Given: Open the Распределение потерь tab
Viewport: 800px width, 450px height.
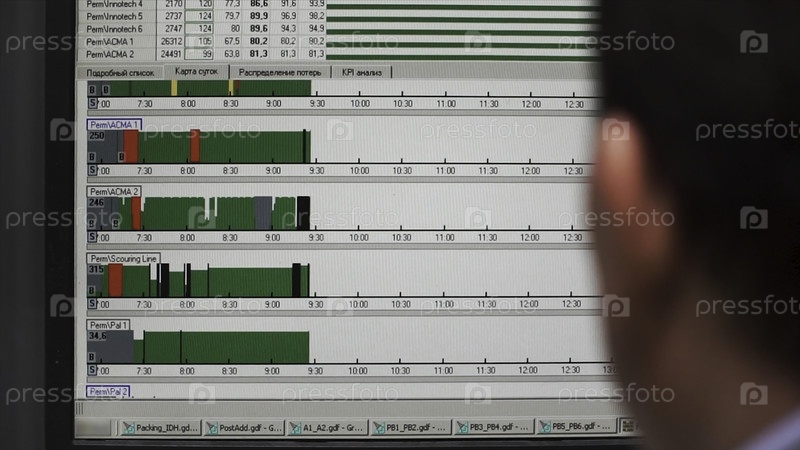Looking at the screenshot, I should pos(281,73).
